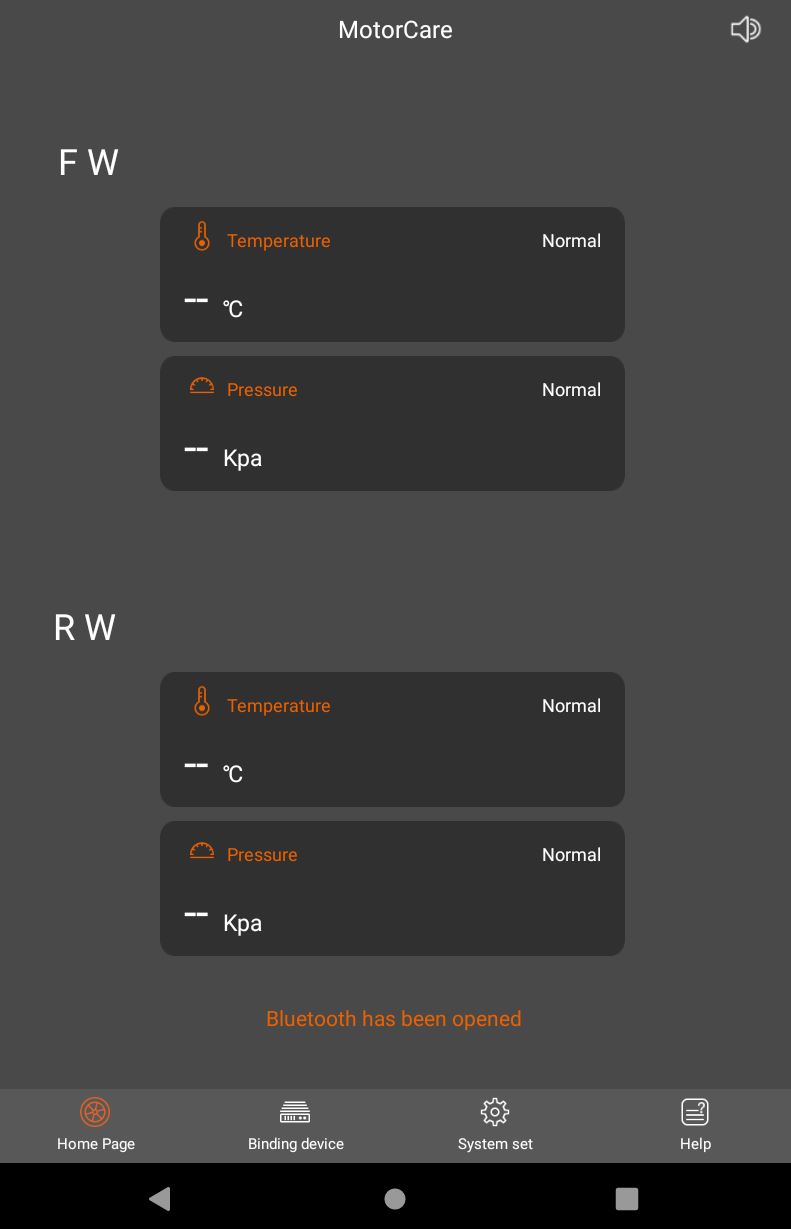Tap the rear wheel thermometer icon
The height and width of the screenshot is (1229, 791).
202,702
